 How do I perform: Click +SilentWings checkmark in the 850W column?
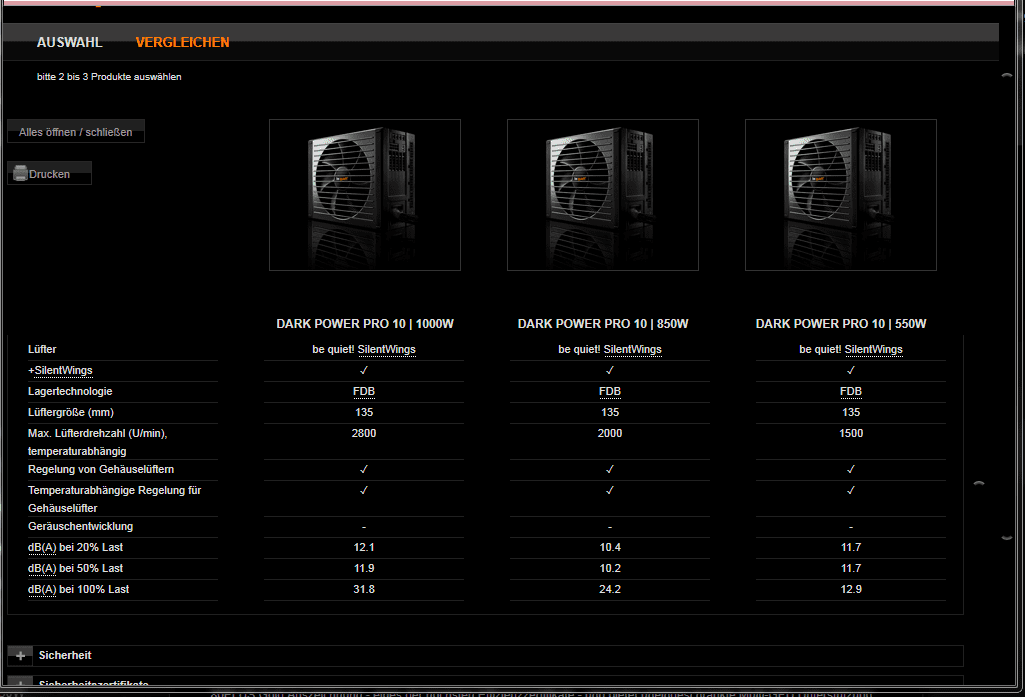tap(610, 370)
